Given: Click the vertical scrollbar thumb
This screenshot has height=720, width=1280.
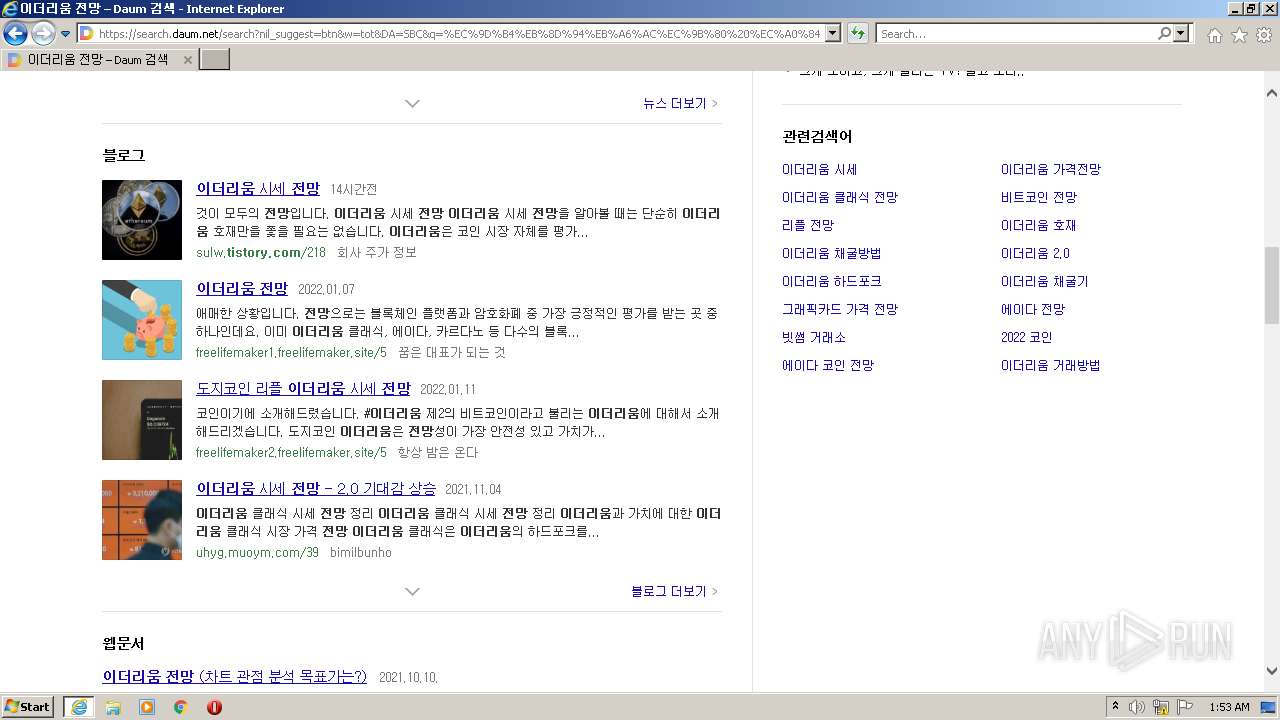Looking at the screenshot, I should pyautogui.click(x=1271, y=285).
